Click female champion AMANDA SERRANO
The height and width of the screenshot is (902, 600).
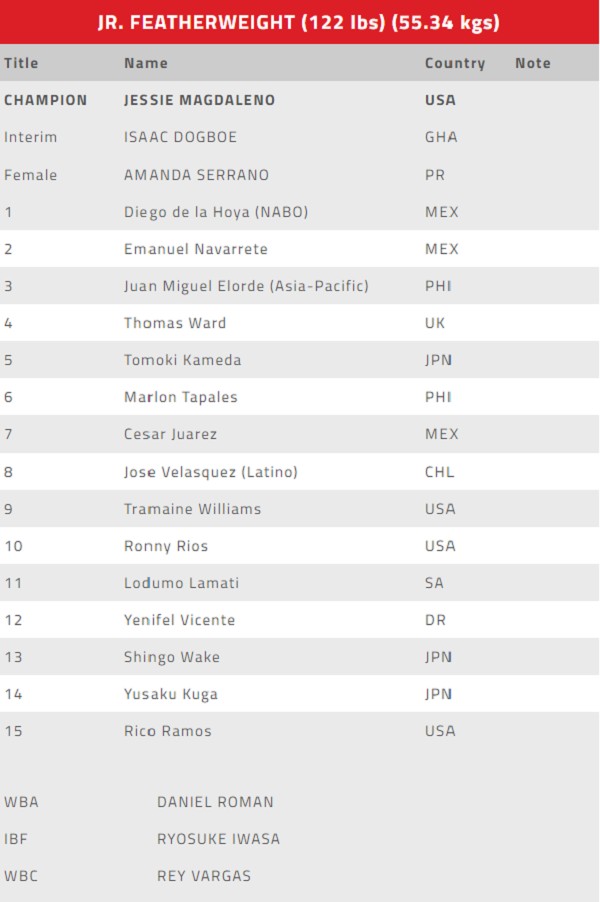(x=197, y=175)
